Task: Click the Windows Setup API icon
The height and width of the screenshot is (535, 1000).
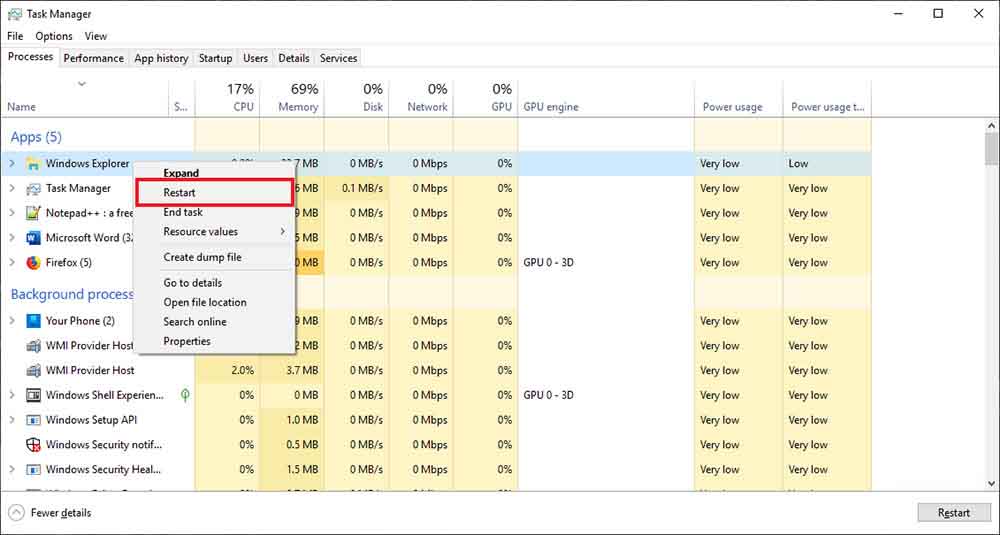Action: tap(33, 420)
